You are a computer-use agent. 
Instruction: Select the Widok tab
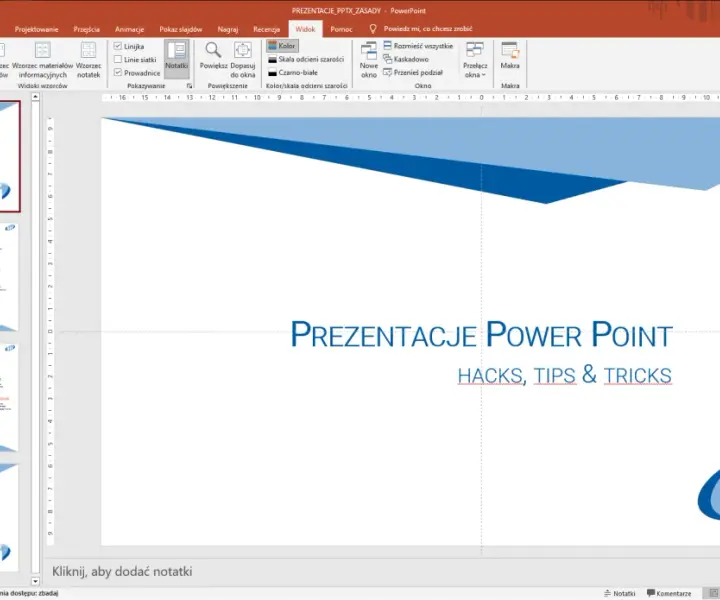click(x=305, y=29)
